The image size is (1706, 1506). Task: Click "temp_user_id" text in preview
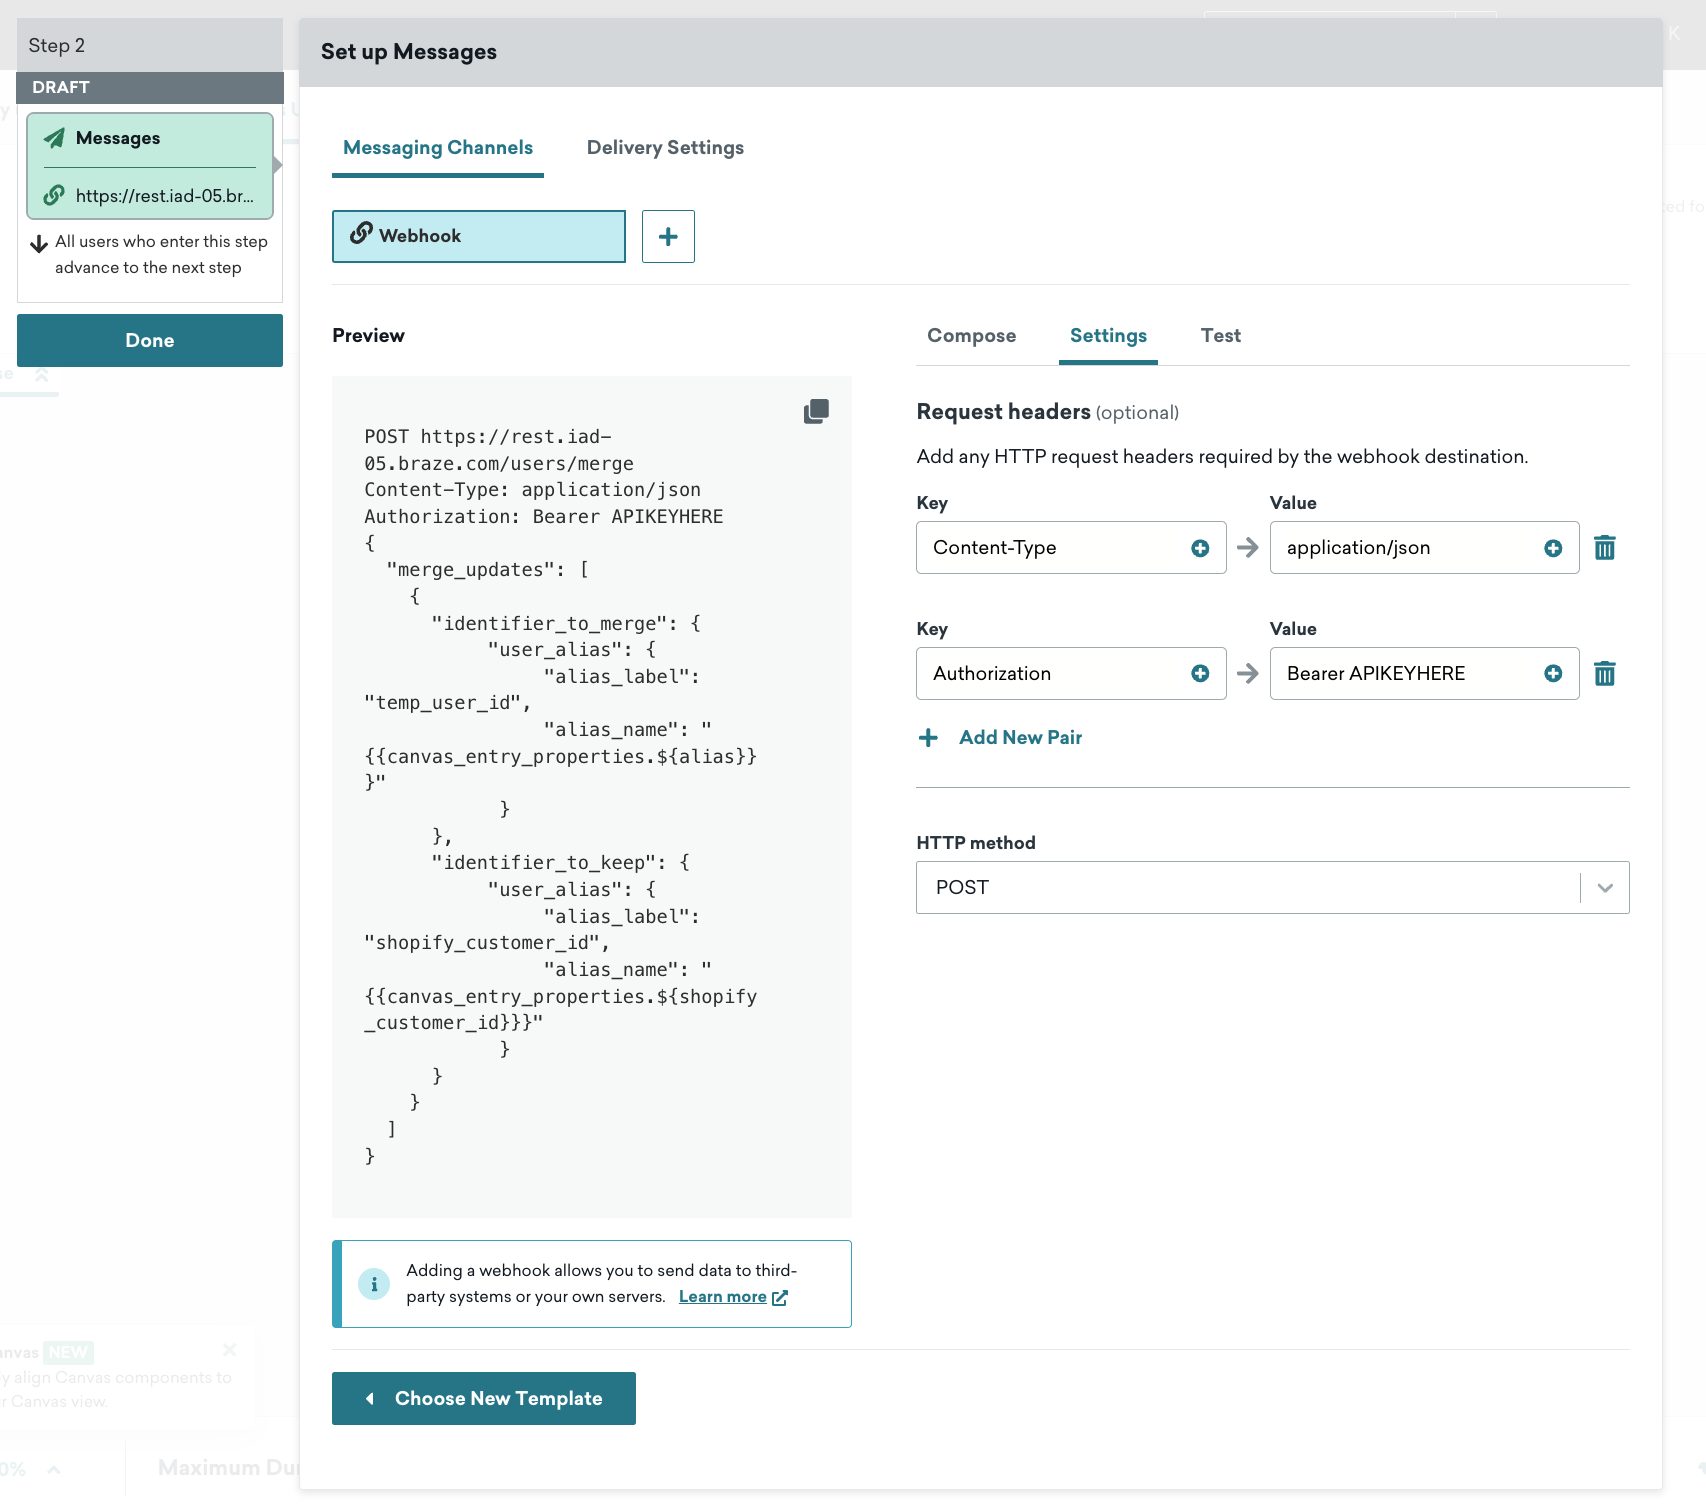point(443,703)
